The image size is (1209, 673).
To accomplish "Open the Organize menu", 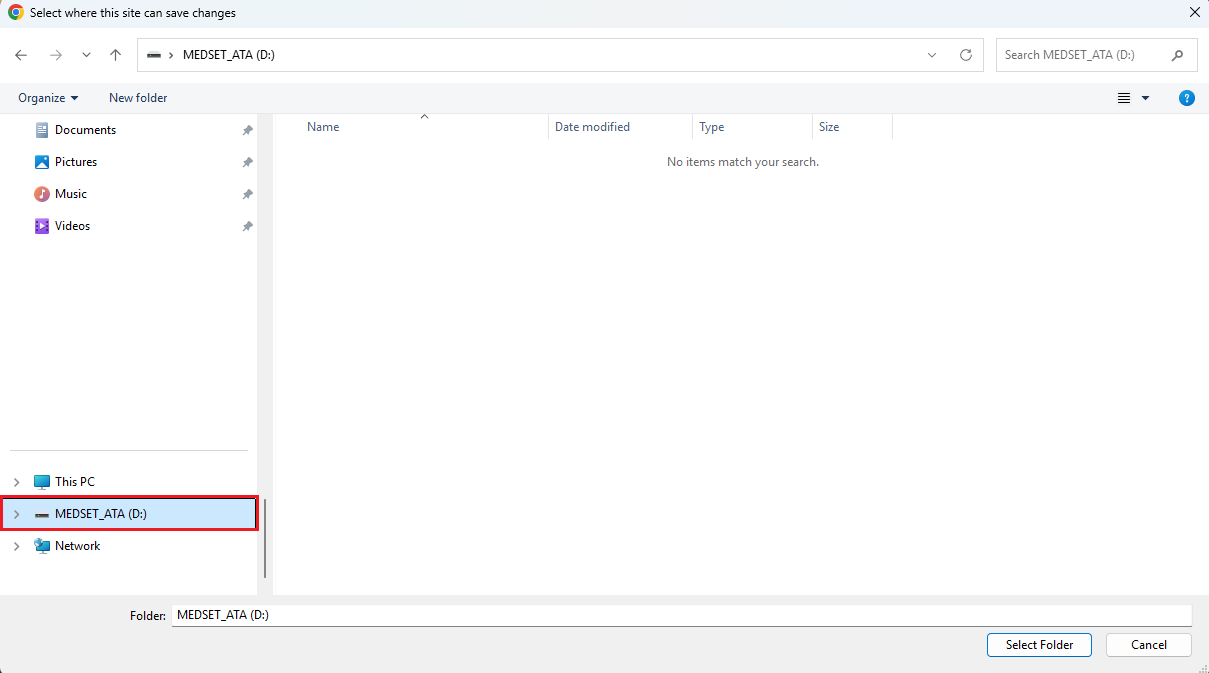I will click(x=46, y=97).
